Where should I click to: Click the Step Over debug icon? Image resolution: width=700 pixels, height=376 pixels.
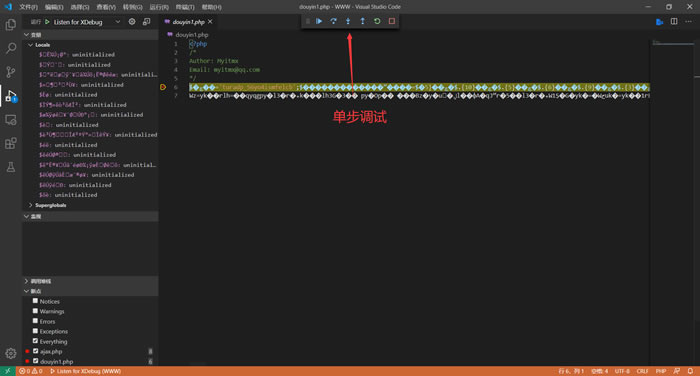333,21
